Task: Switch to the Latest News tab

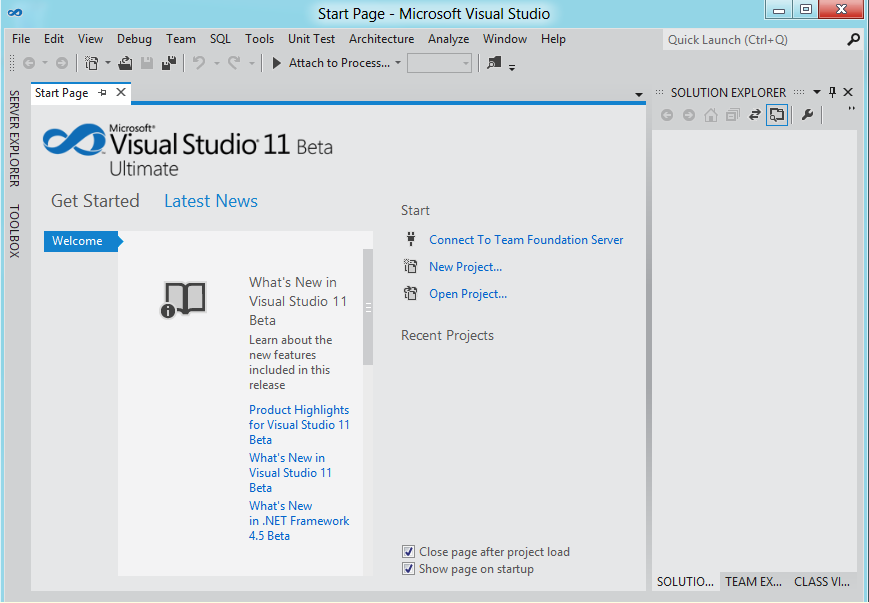Action: click(211, 201)
